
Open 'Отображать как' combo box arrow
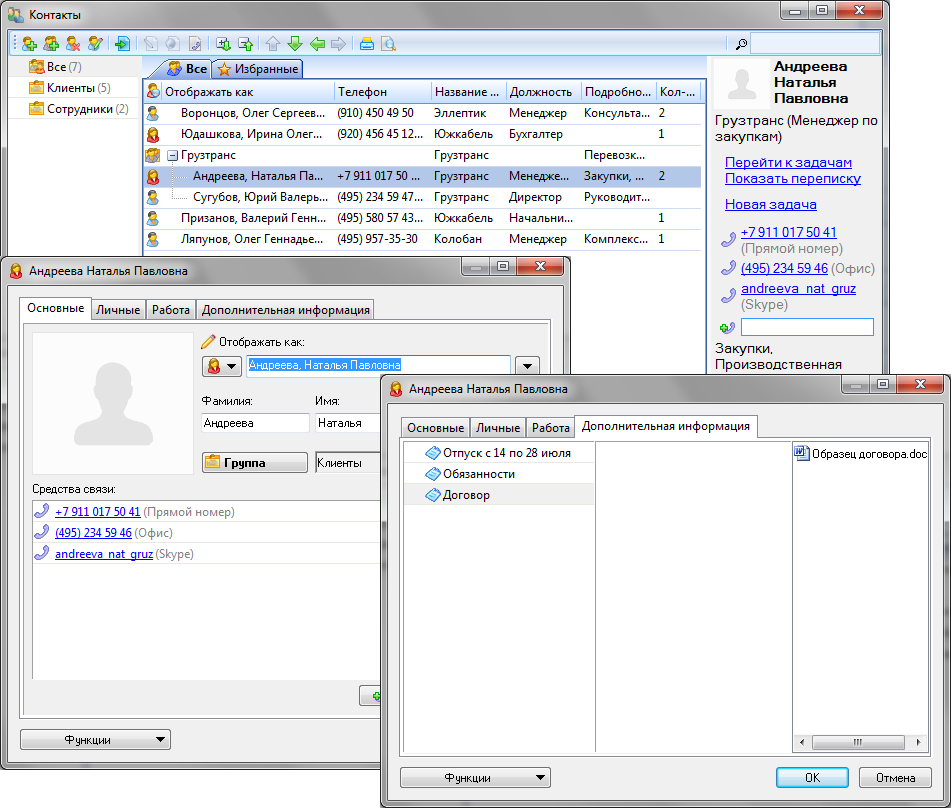tap(527, 366)
